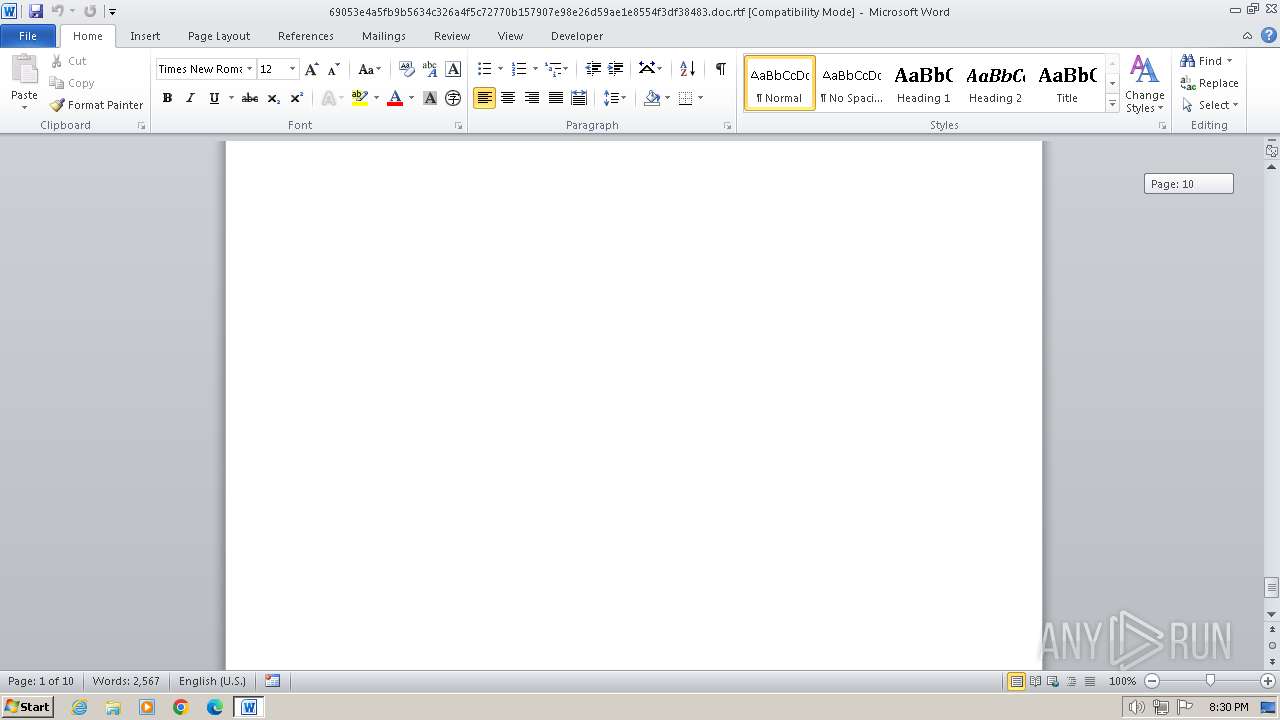
Task: Apply the Heading 1 style
Action: coord(924,82)
